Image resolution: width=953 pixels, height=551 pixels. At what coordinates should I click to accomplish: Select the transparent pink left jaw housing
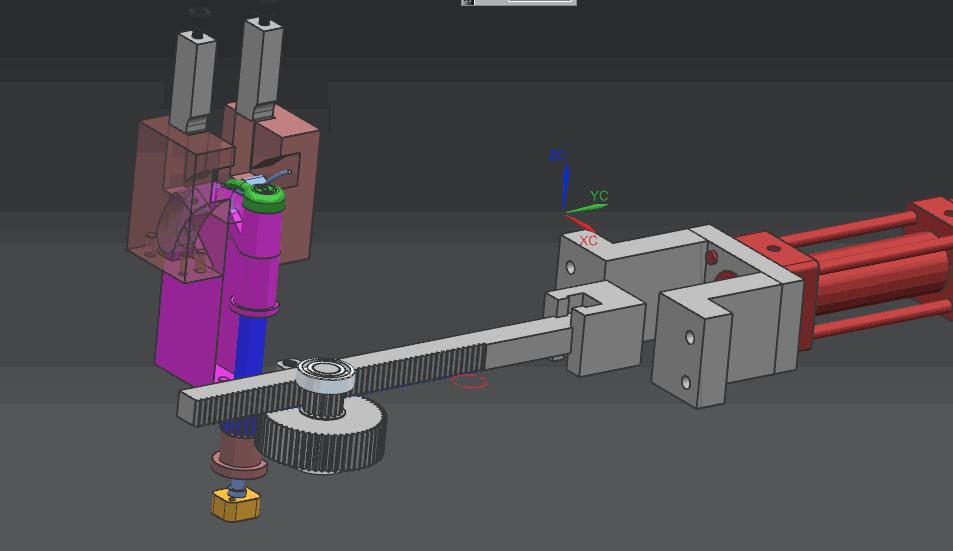(179, 200)
